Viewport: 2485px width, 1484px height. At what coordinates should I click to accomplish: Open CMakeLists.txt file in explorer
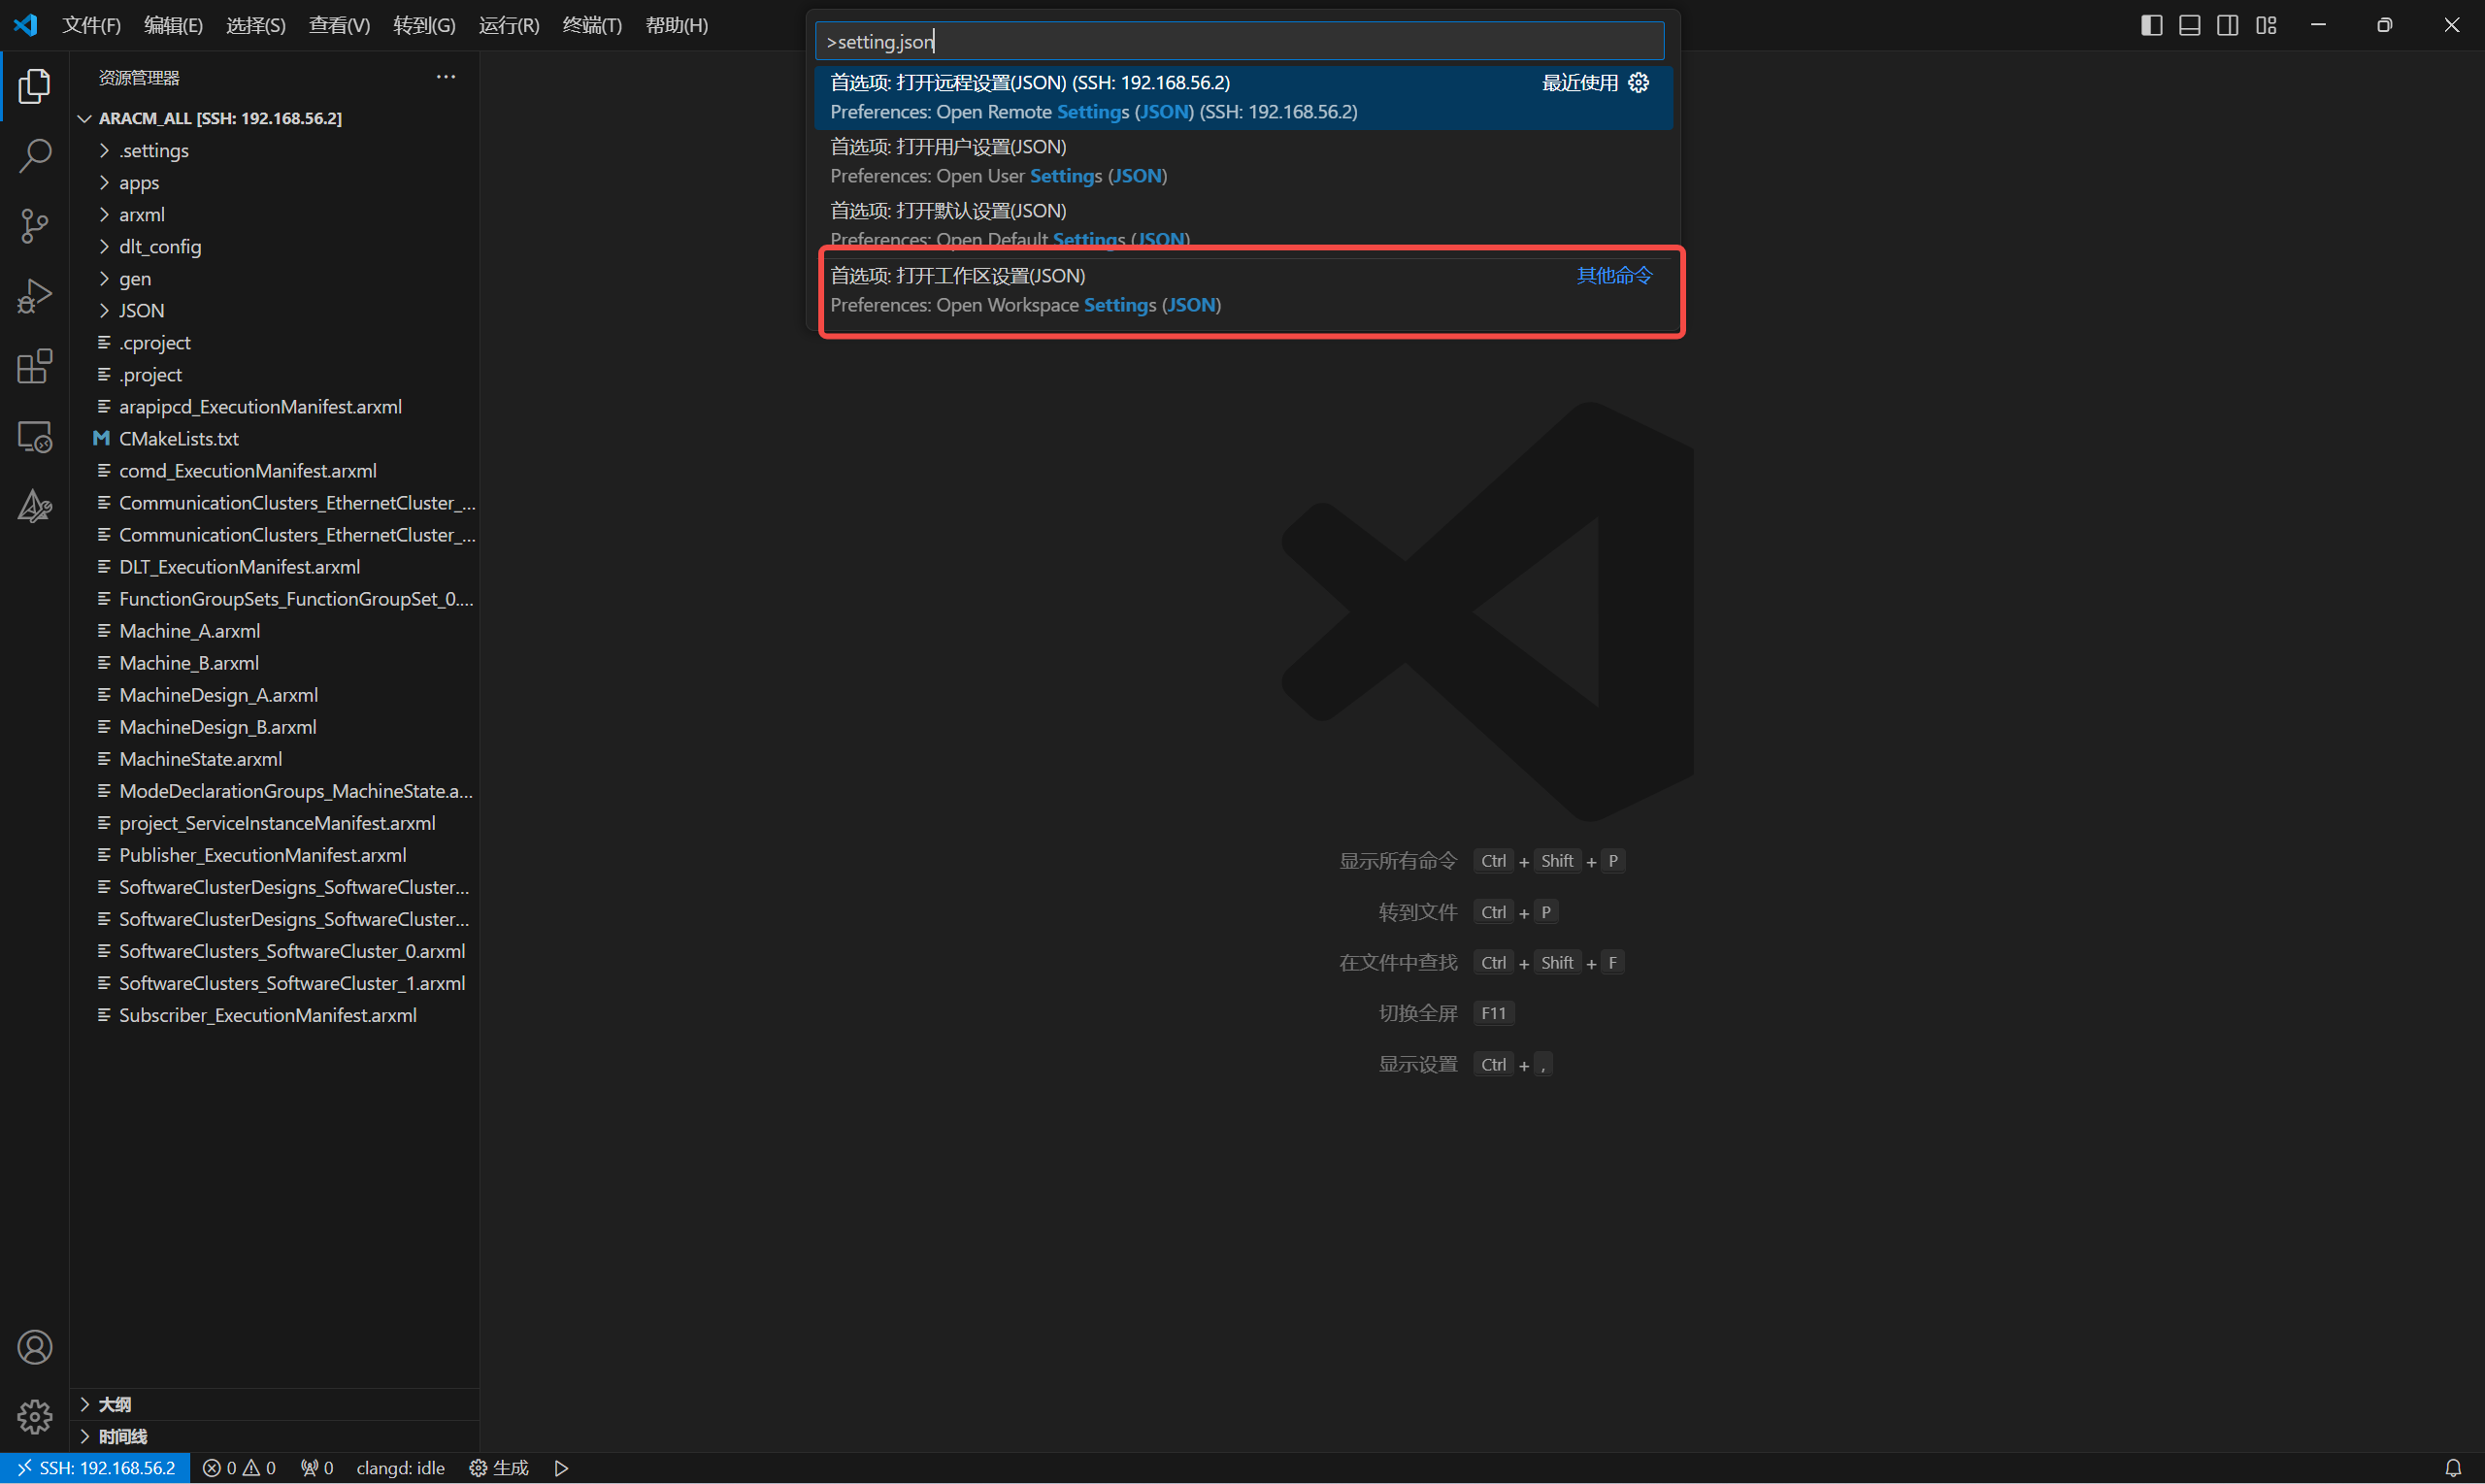coord(179,438)
